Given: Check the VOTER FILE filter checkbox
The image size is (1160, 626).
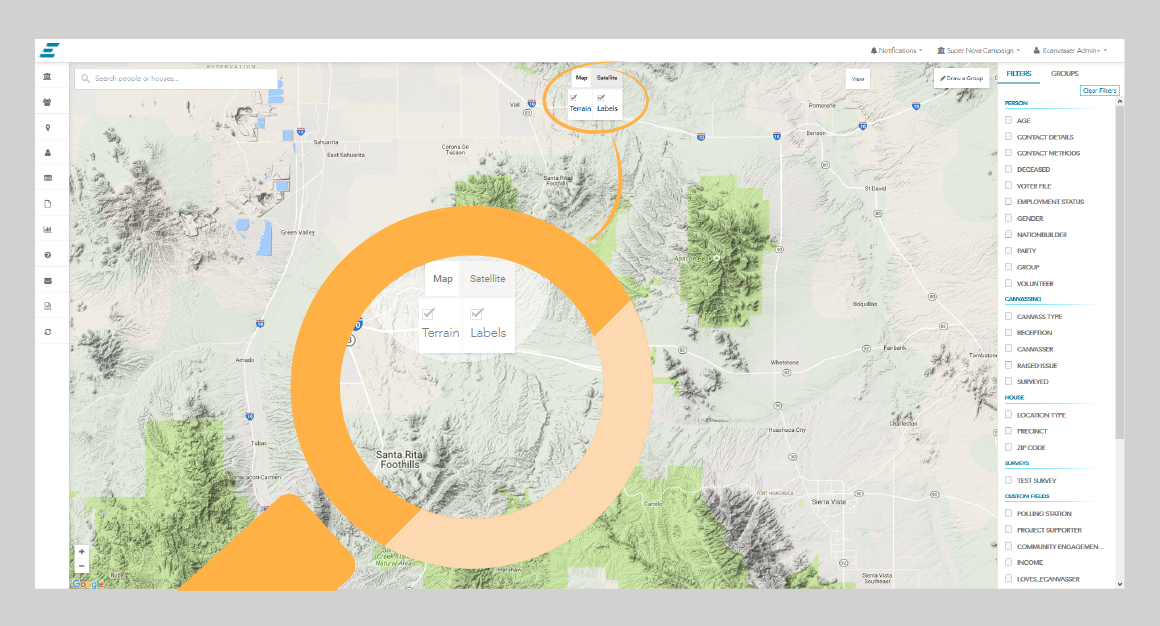Looking at the screenshot, I should click(x=1008, y=185).
